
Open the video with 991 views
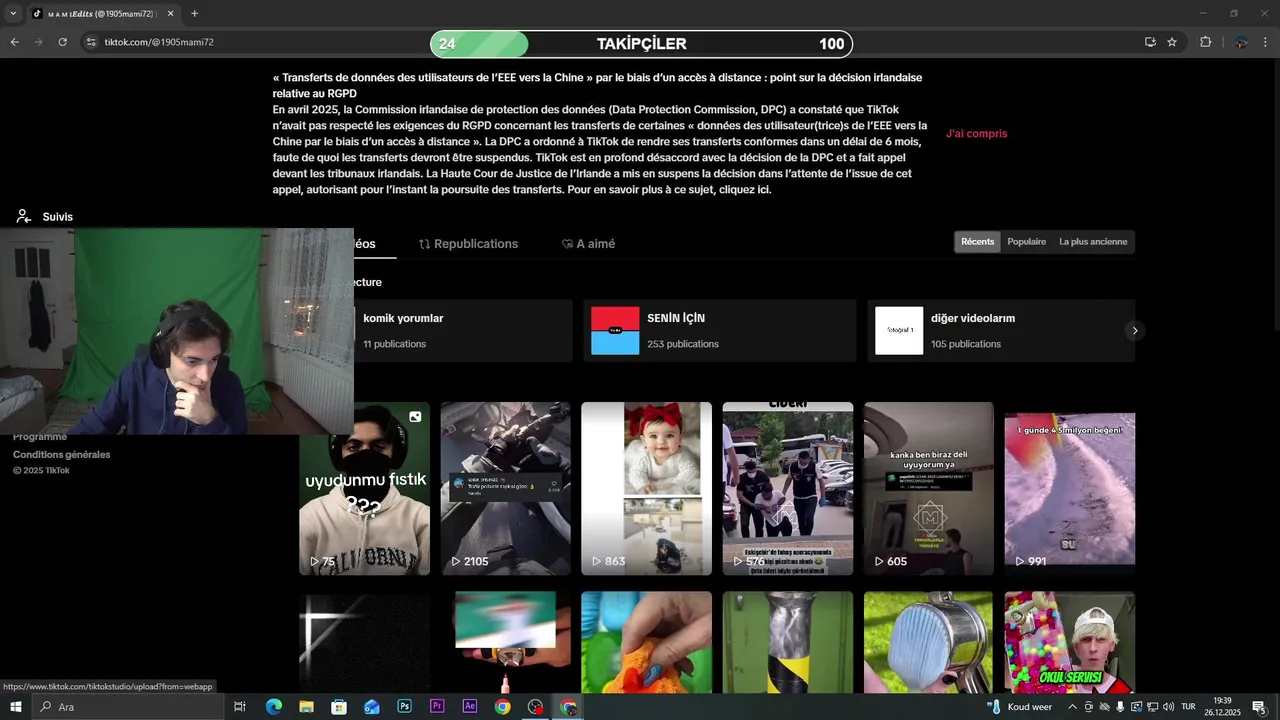click(1070, 488)
